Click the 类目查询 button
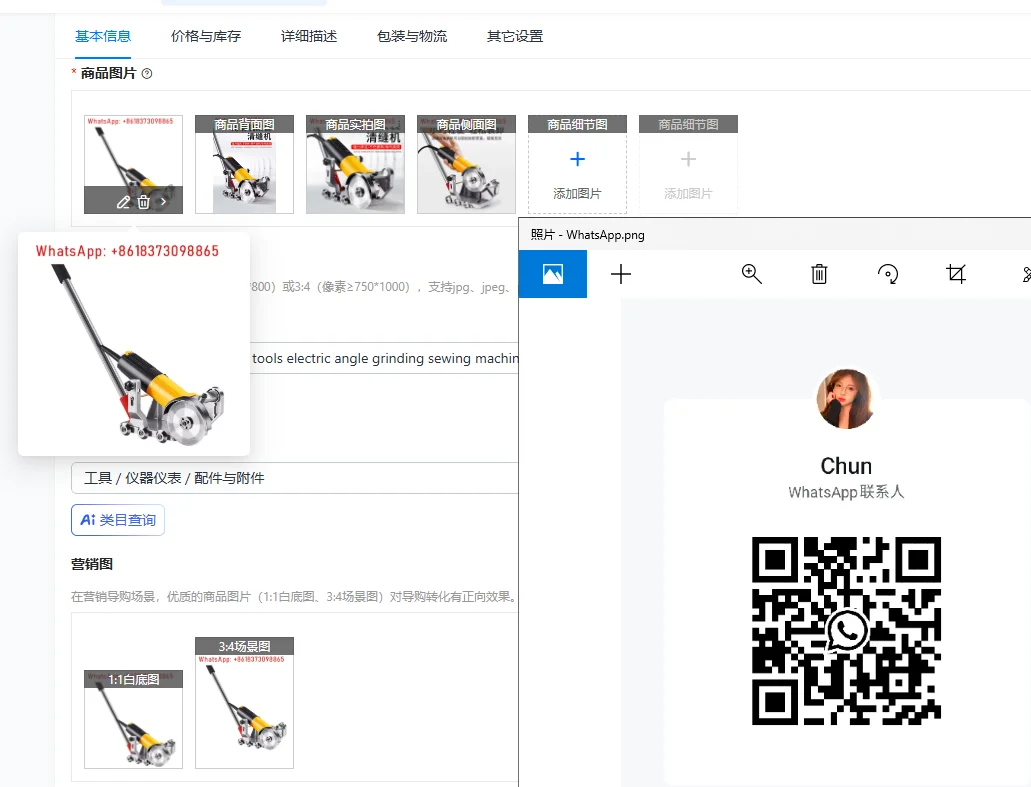This screenshot has width=1031, height=787. click(x=117, y=519)
